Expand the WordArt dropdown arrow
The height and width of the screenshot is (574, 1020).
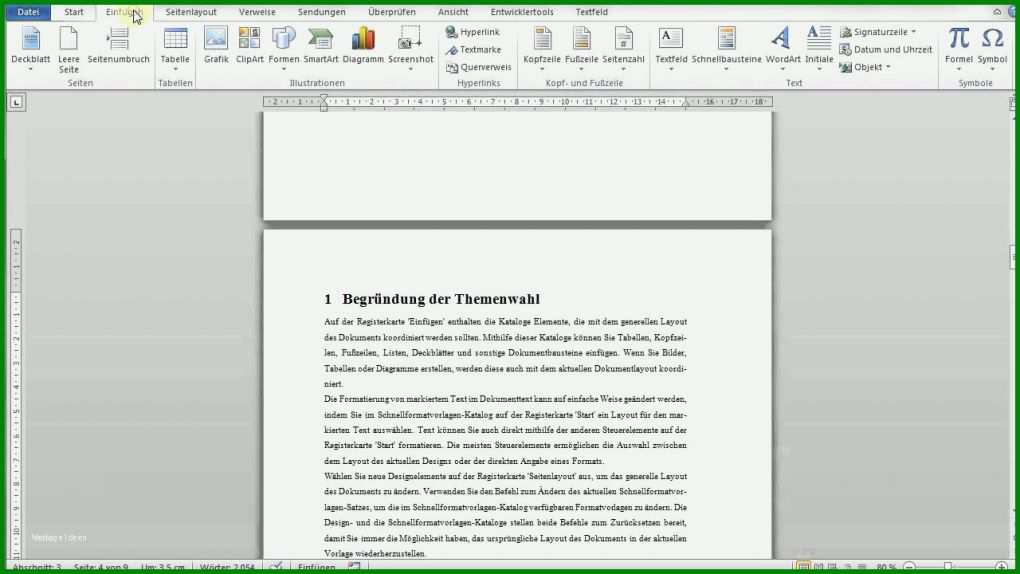(783, 69)
